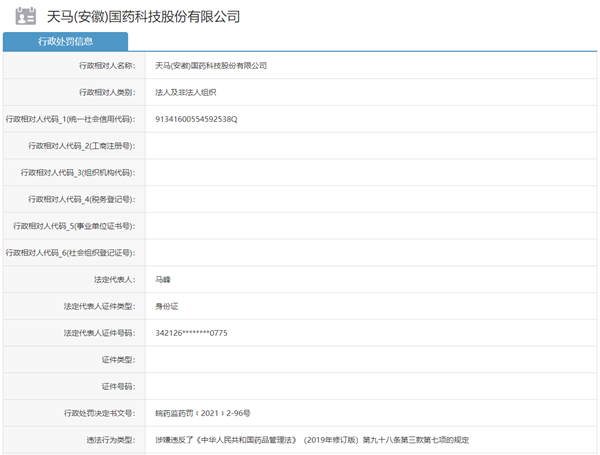Select the 行政相对人名称 label

pos(107,65)
